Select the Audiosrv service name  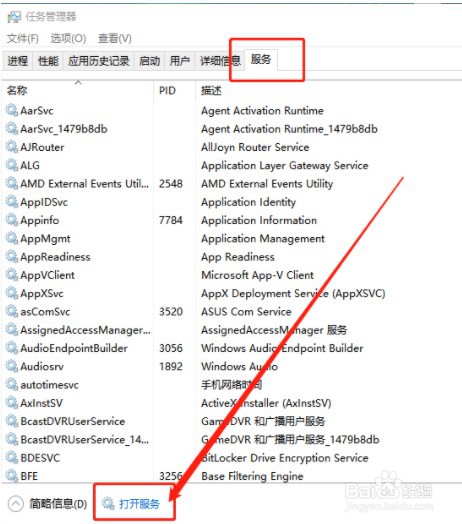pyautogui.click(x=42, y=366)
